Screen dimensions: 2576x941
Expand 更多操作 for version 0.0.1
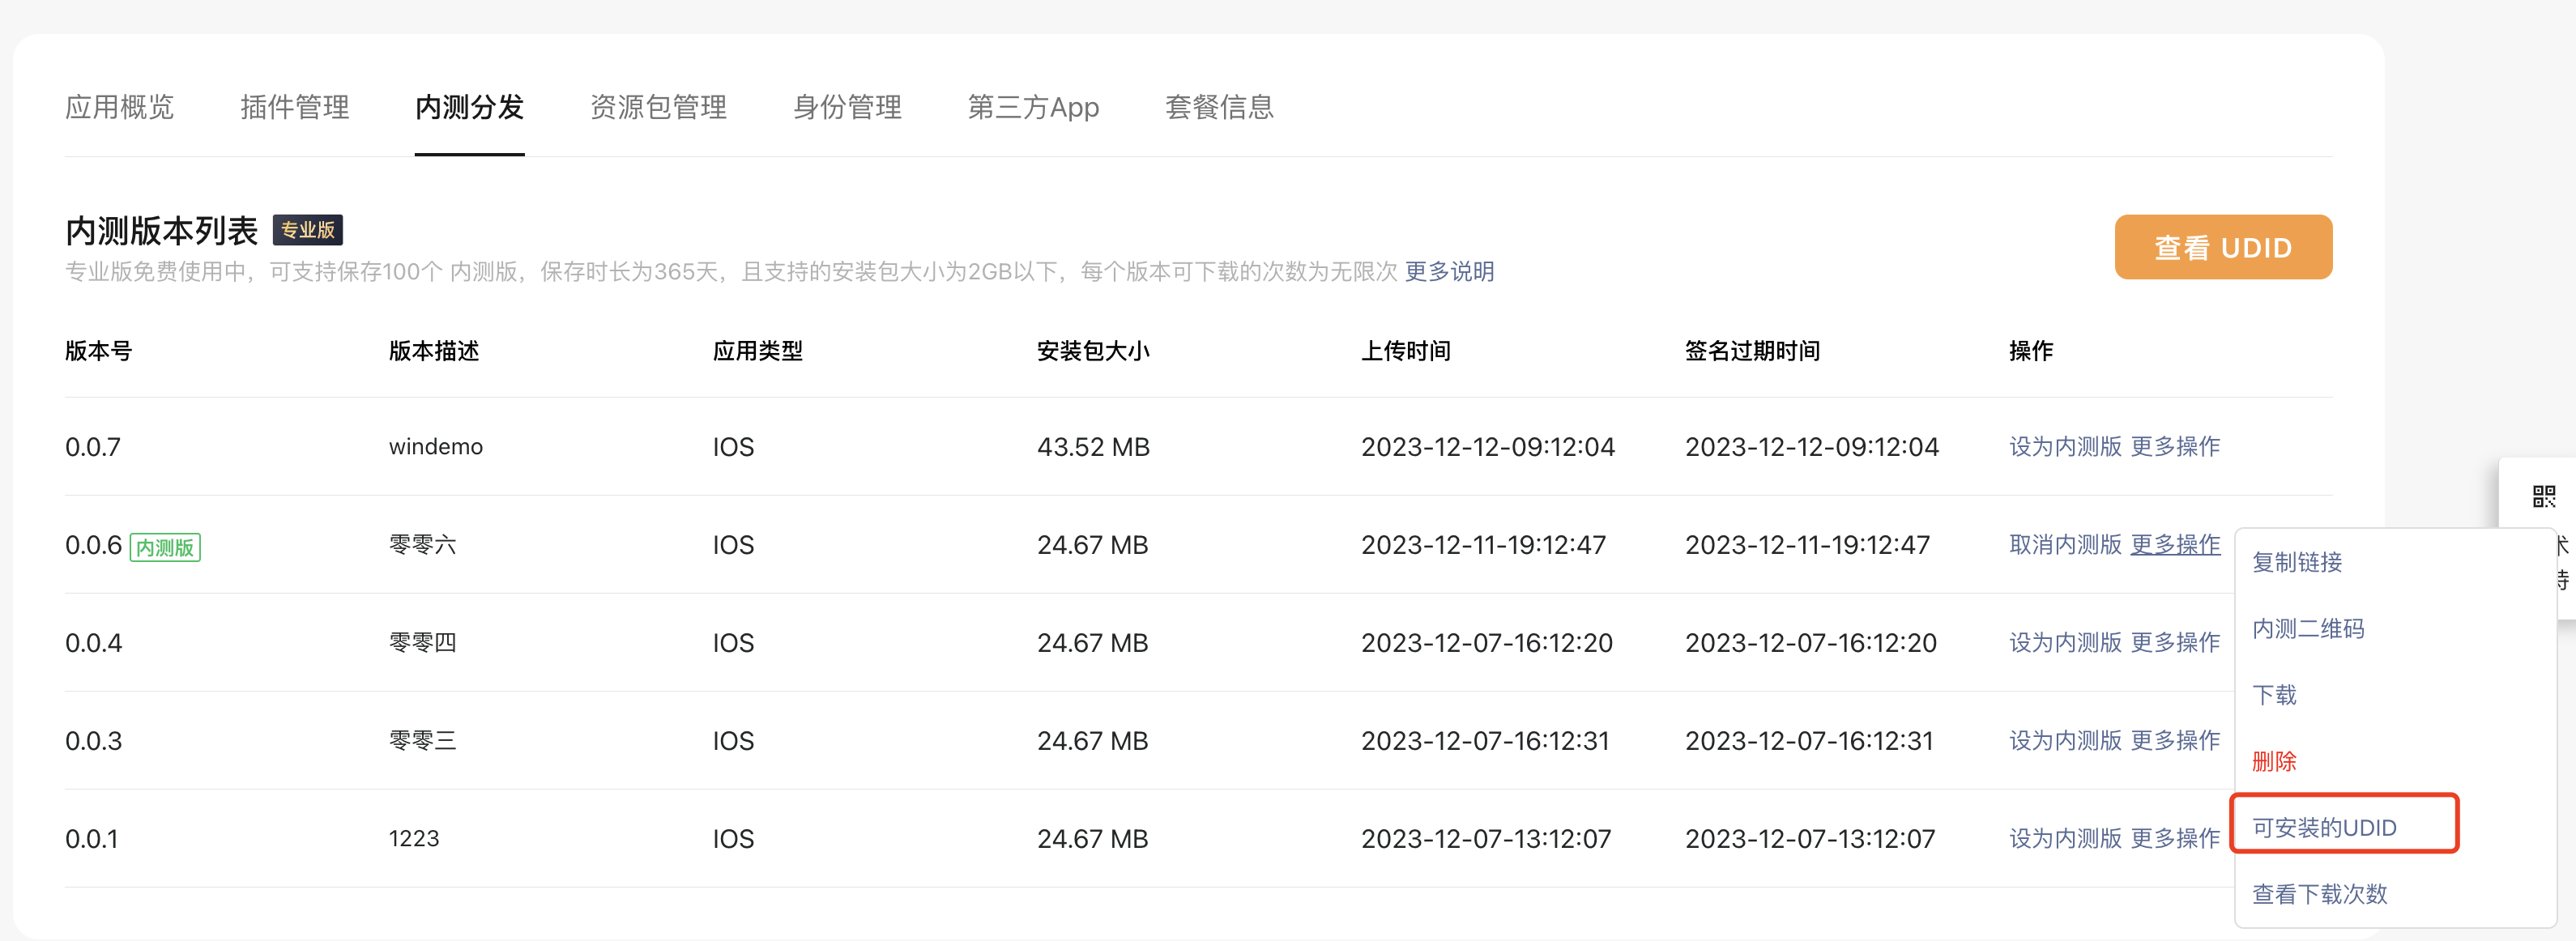point(2174,838)
